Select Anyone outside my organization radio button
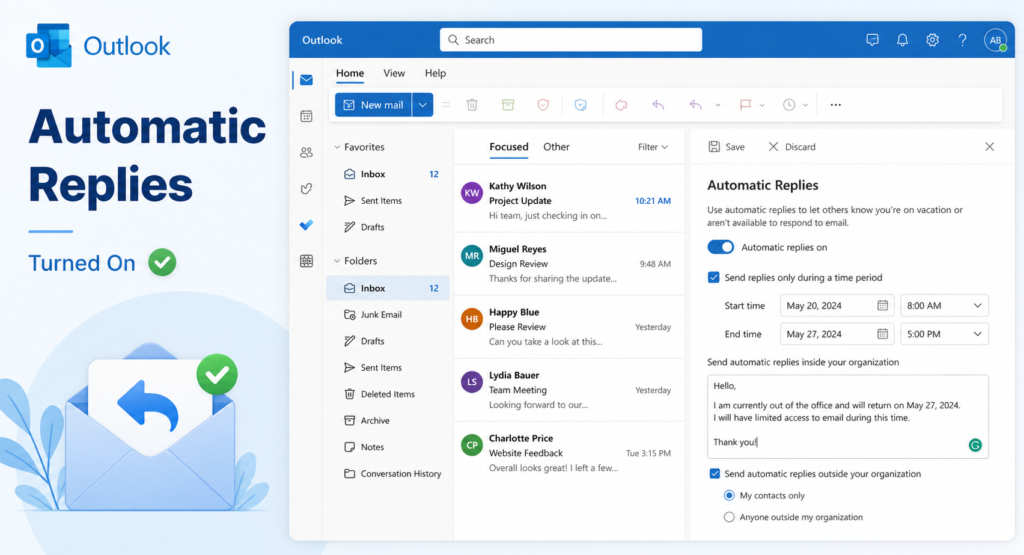The width and height of the screenshot is (1024, 555). pyautogui.click(x=729, y=517)
